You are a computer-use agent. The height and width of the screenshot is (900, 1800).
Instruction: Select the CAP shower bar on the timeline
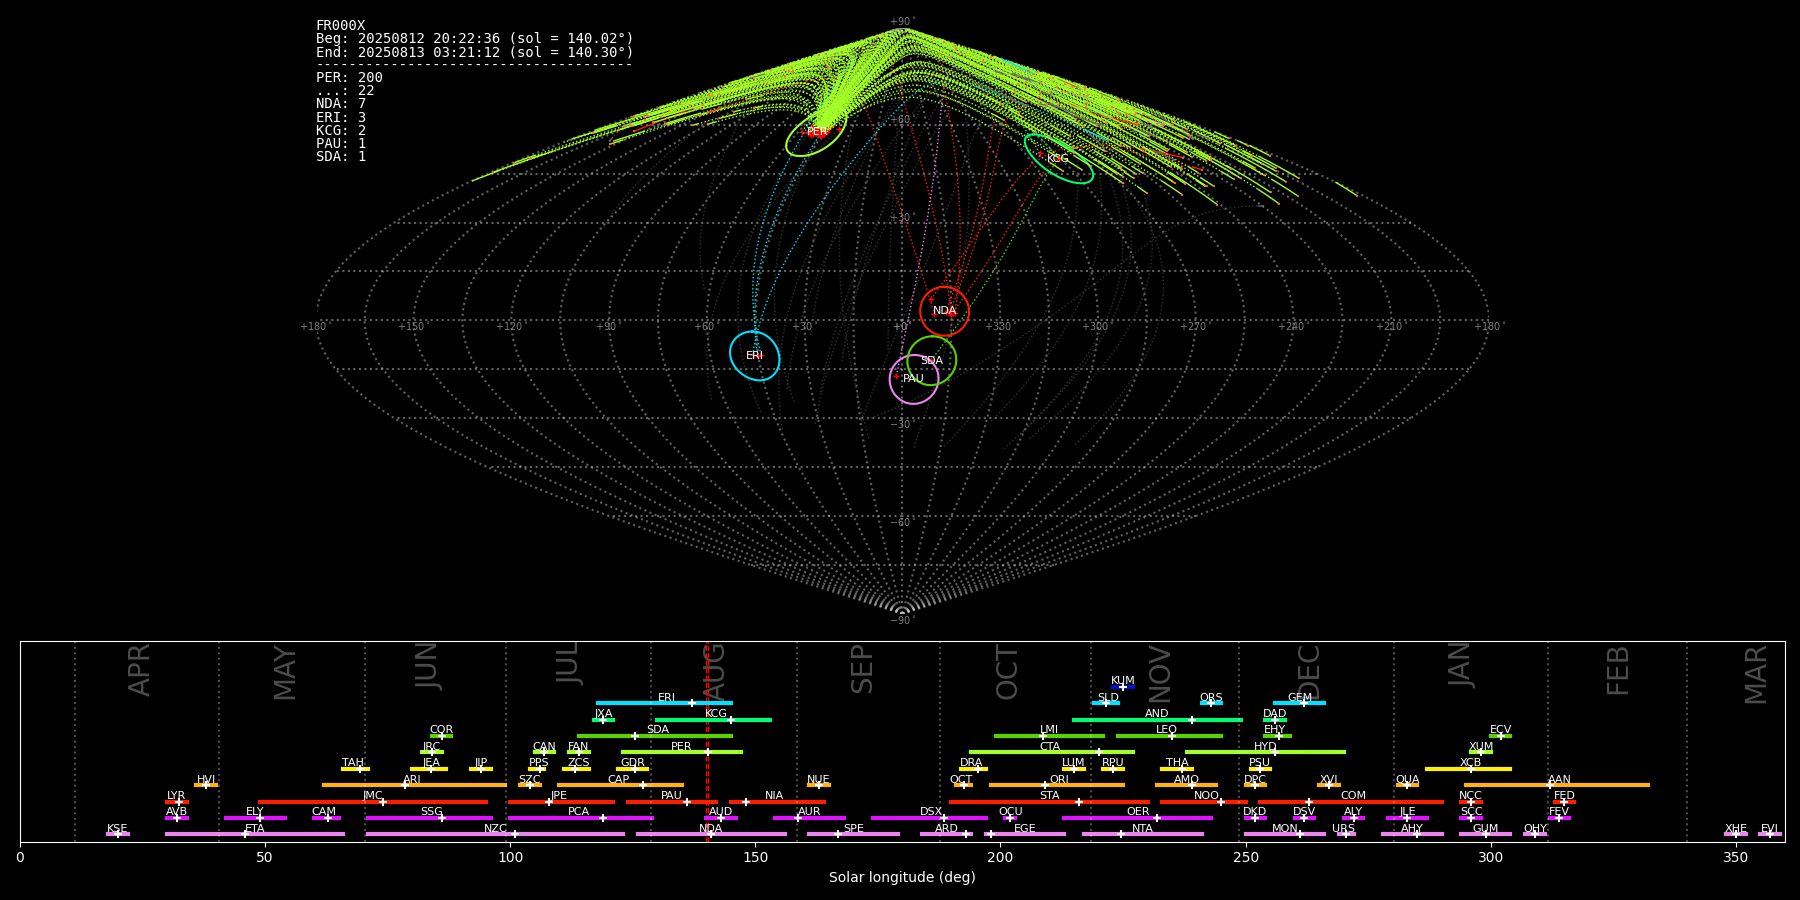point(620,785)
